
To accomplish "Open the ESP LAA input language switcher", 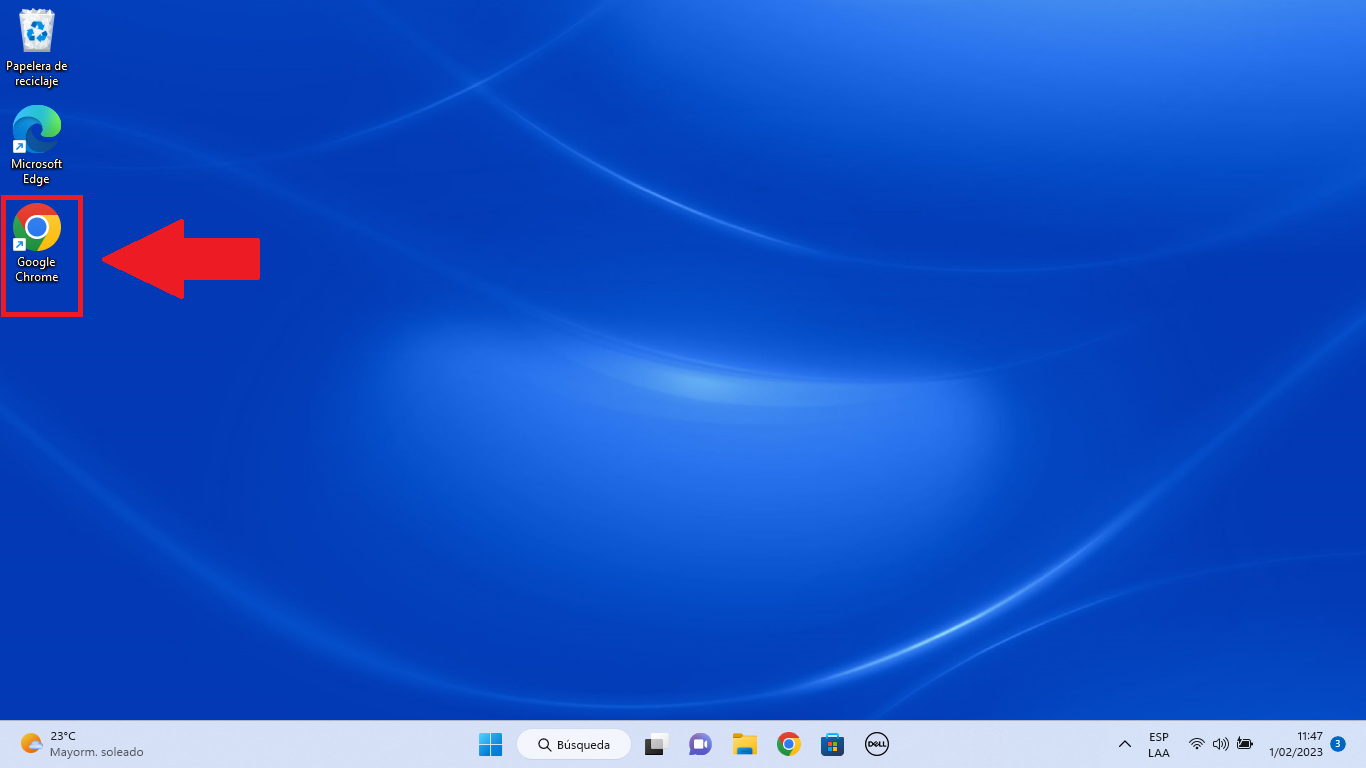I will tap(1159, 744).
